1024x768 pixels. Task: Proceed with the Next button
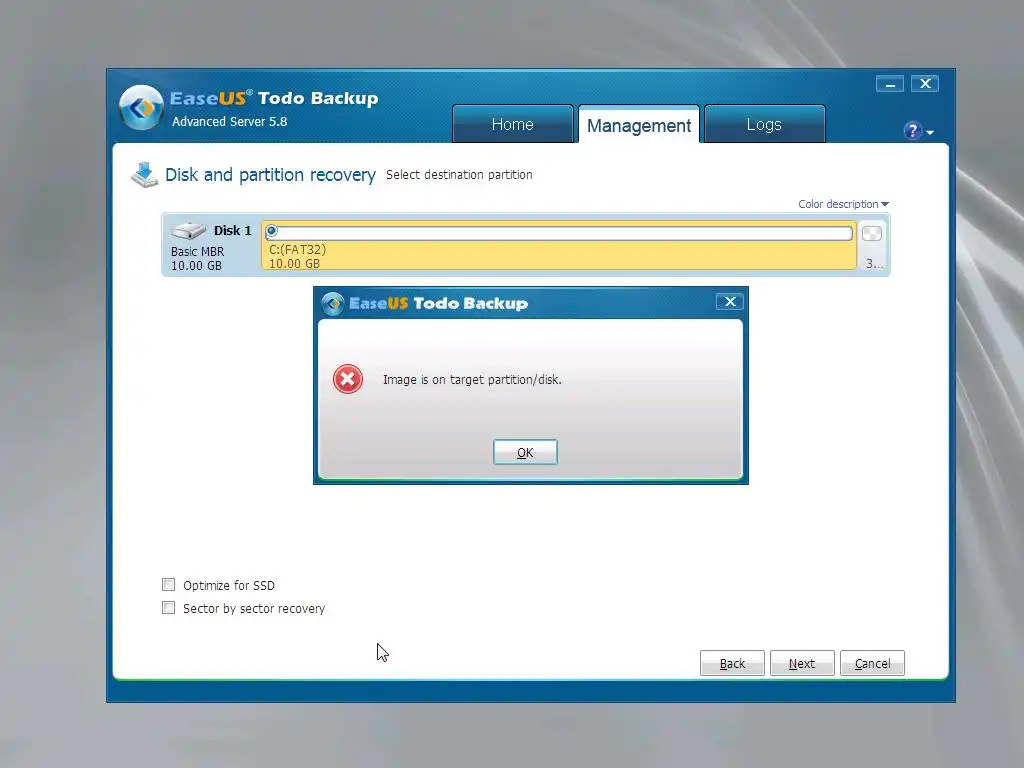(x=802, y=664)
